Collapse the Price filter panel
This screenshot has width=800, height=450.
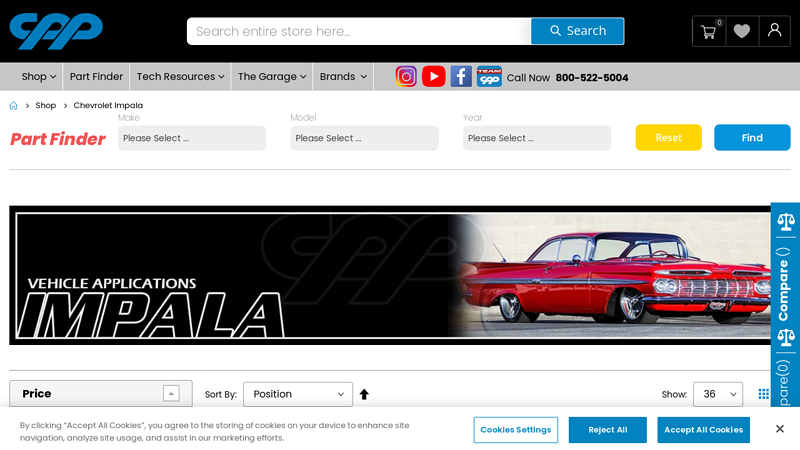pos(171,393)
